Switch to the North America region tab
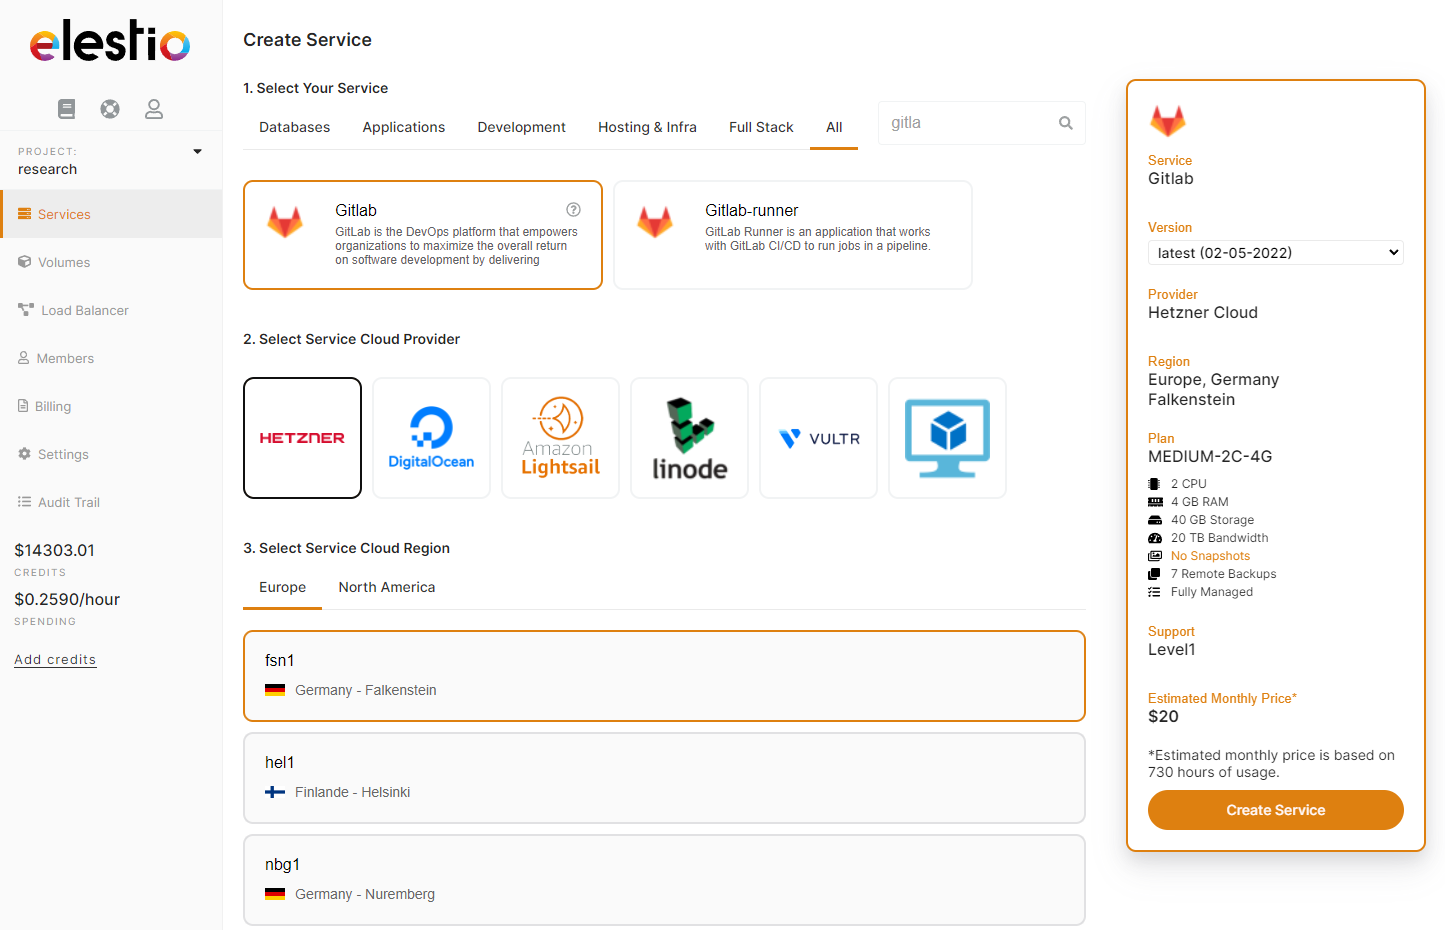Image resolution: width=1445 pixels, height=930 pixels. (x=386, y=587)
